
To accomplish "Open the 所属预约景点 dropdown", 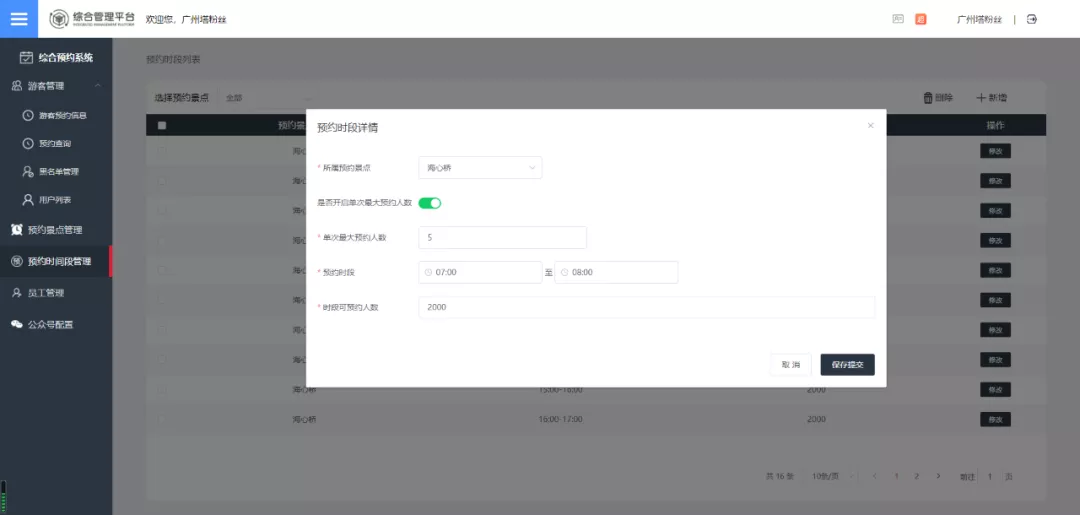I will [x=480, y=167].
